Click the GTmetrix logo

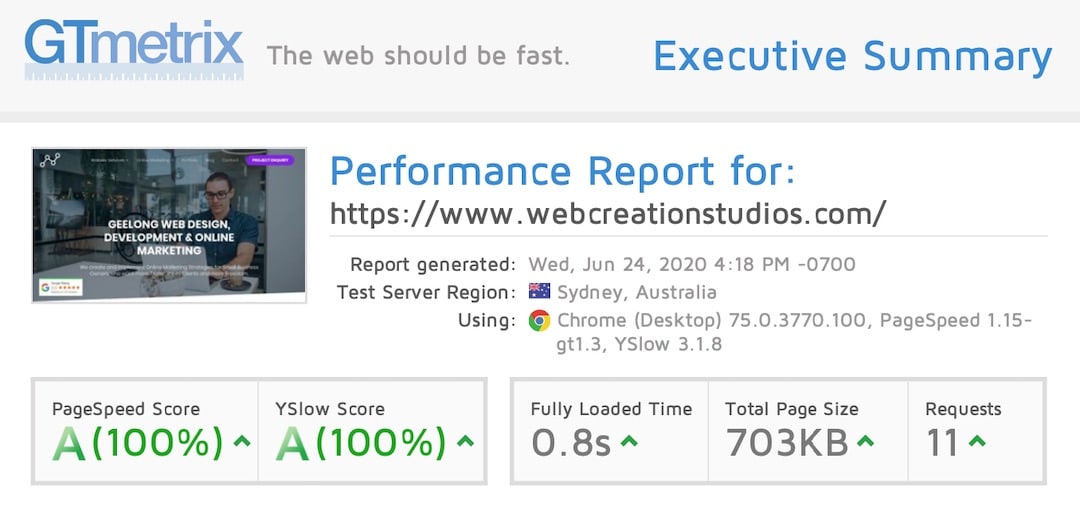(134, 49)
